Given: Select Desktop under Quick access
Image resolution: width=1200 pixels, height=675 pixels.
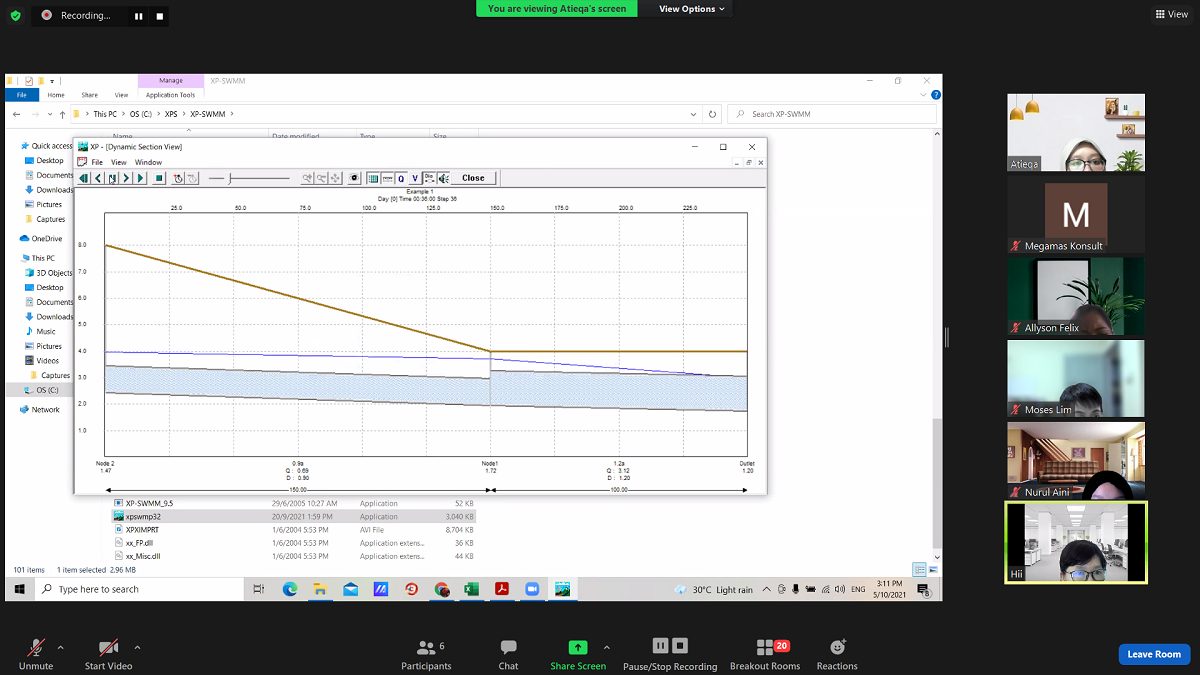Looking at the screenshot, I should pos(50,160).
